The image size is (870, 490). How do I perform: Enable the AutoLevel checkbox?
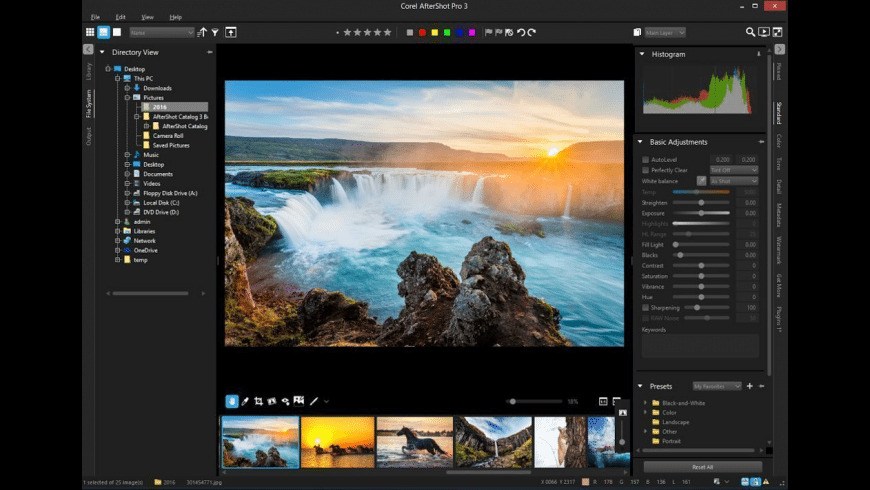tap(645, 159)
